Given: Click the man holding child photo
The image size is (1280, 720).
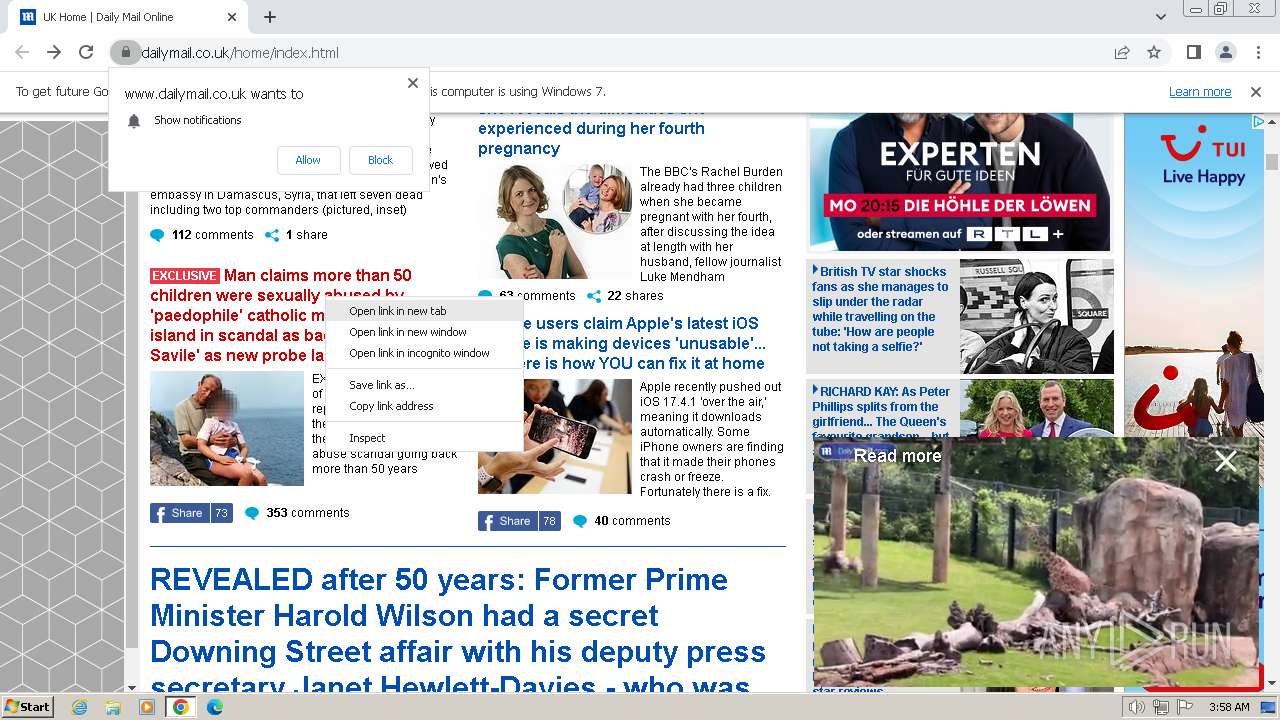Looking at the screenshot, I should [x=227, y=429].
